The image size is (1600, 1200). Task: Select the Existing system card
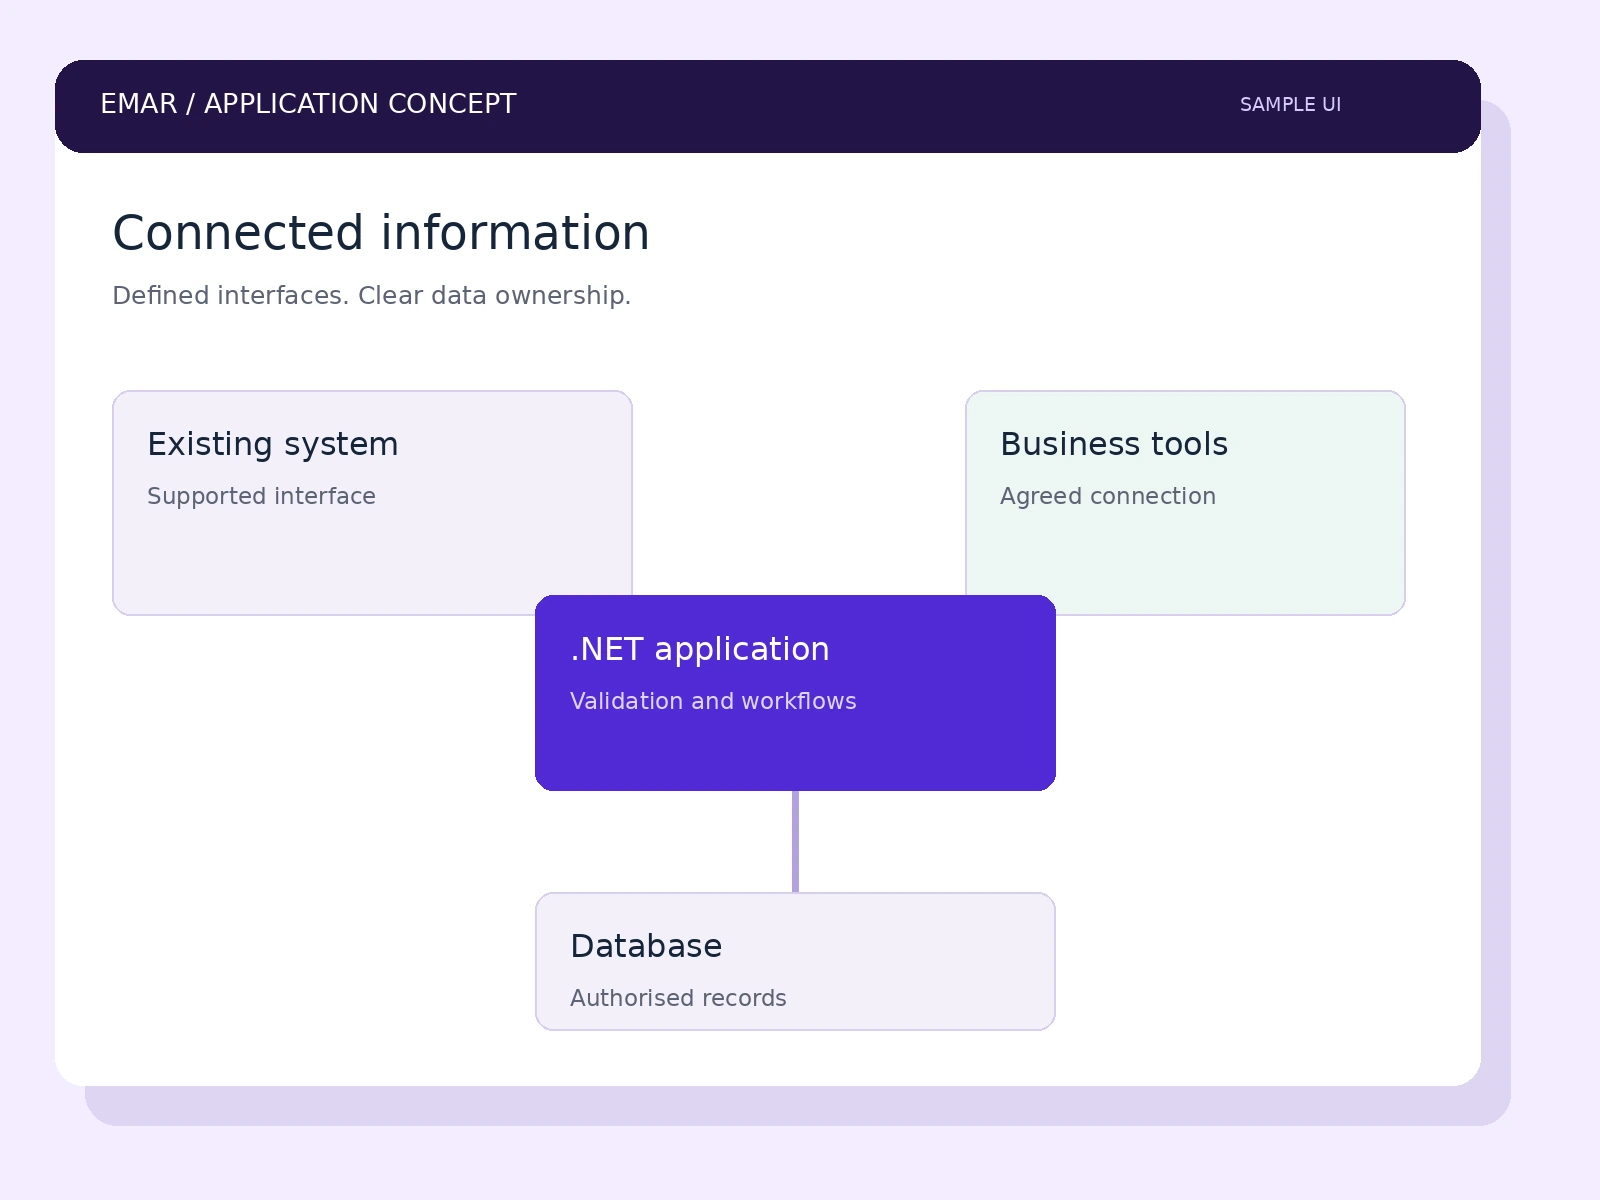[372, 502]
